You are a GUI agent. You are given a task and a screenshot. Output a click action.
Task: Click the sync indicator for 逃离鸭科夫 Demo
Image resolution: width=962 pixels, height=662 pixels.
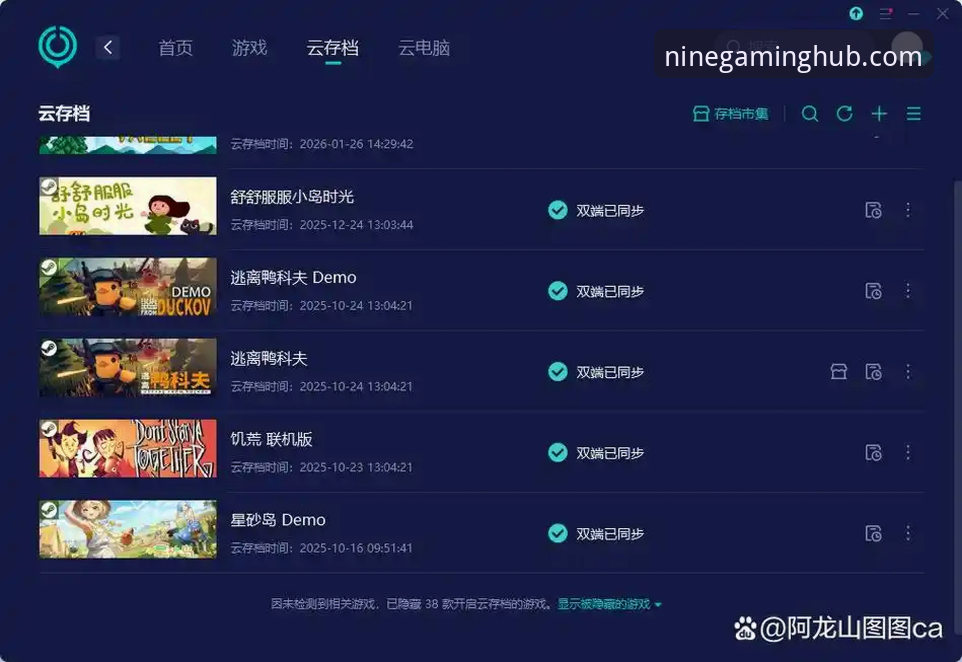tap(558, 291)
